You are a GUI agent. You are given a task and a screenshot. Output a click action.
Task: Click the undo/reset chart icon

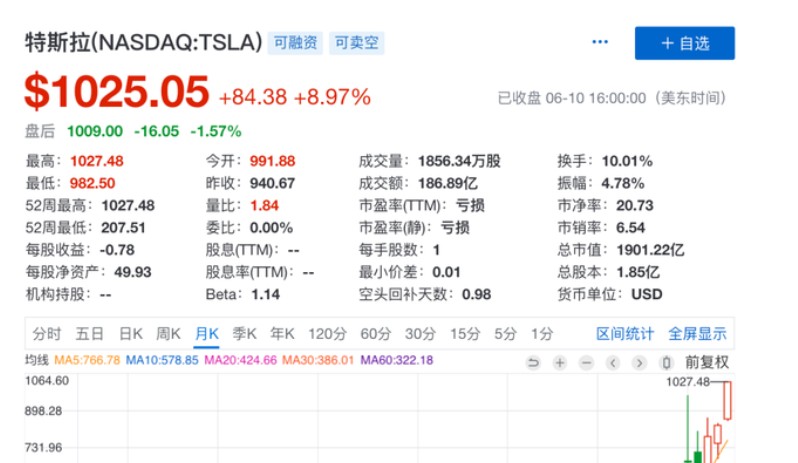(533, 363)
